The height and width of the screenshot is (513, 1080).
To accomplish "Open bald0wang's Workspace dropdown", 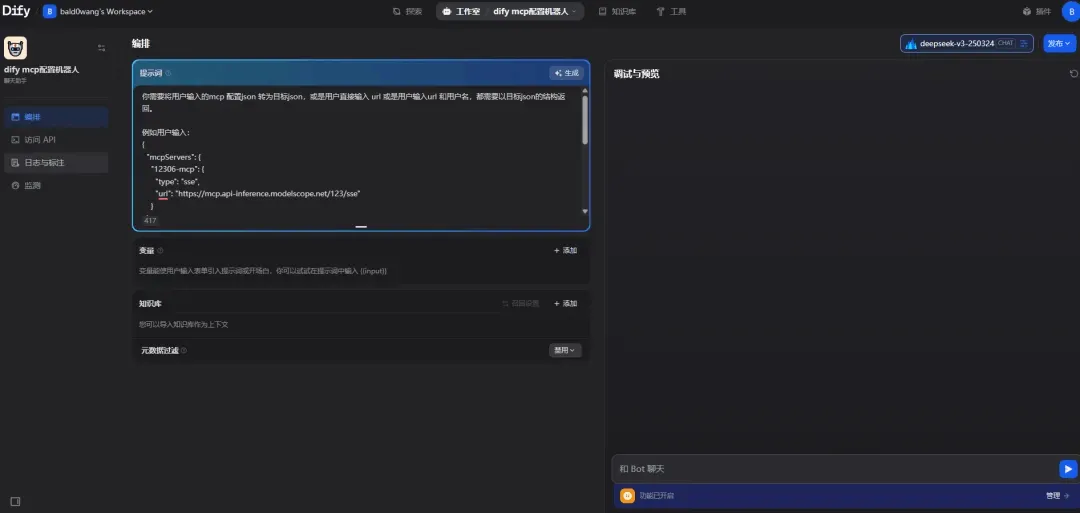I will point(98,12).
